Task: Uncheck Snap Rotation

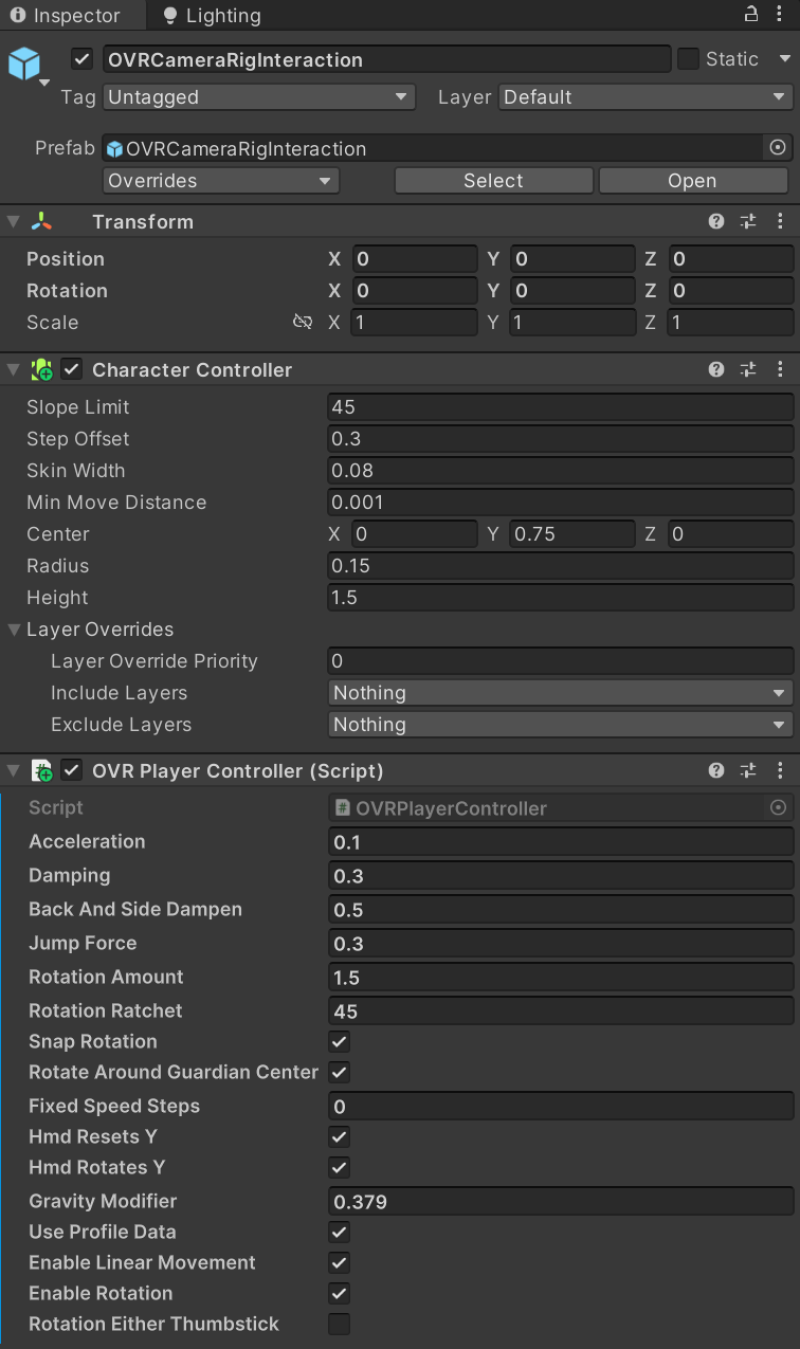Action: pyautogui.click(x=339, y=1041)
